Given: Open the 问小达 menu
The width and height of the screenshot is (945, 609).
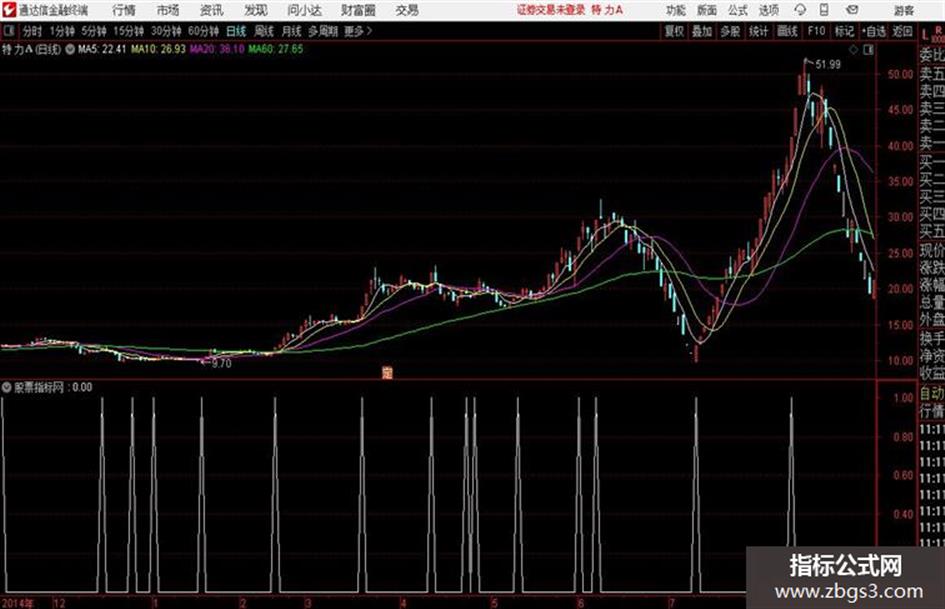Looking at the screenshot, I should coord(304,10).
